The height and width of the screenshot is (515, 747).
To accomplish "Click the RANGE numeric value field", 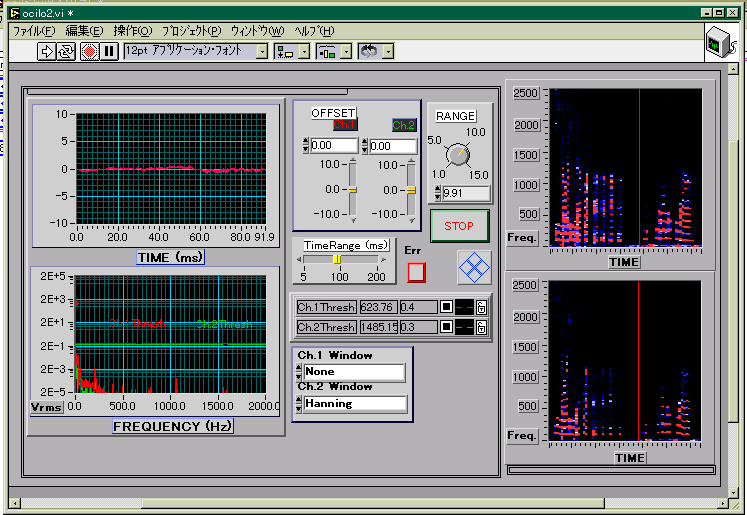I will pyautogui.click(x=465, y=193).
